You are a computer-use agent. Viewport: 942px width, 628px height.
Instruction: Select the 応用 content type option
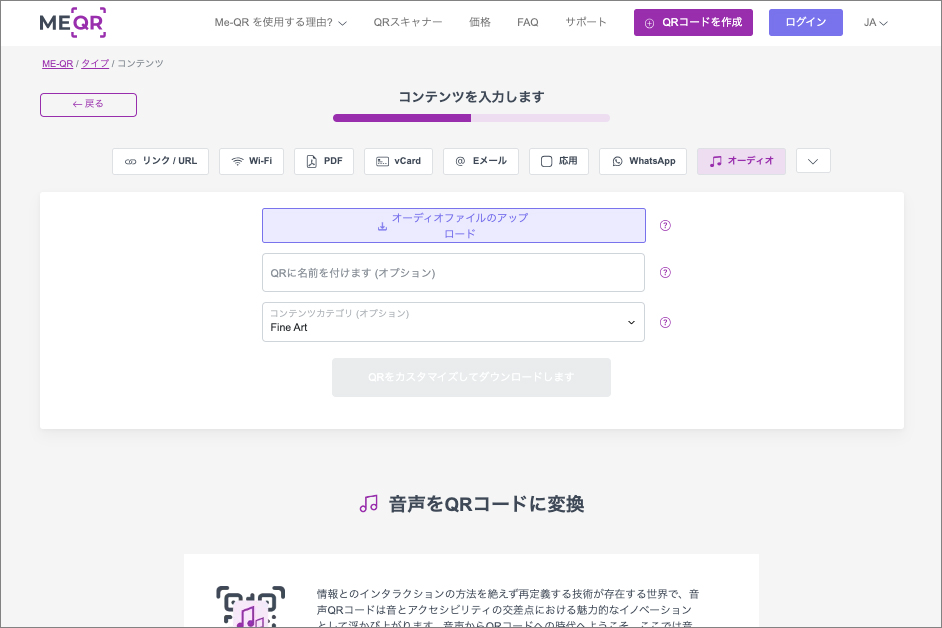coord(559,161)
